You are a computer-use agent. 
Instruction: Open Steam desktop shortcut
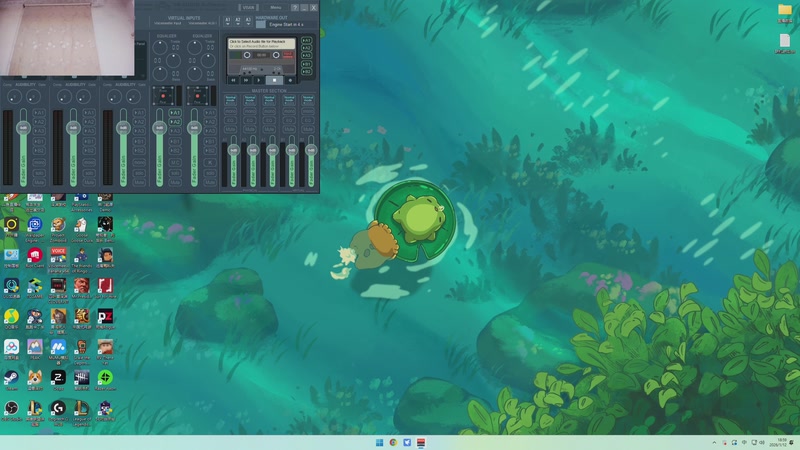tap(11, 380)
